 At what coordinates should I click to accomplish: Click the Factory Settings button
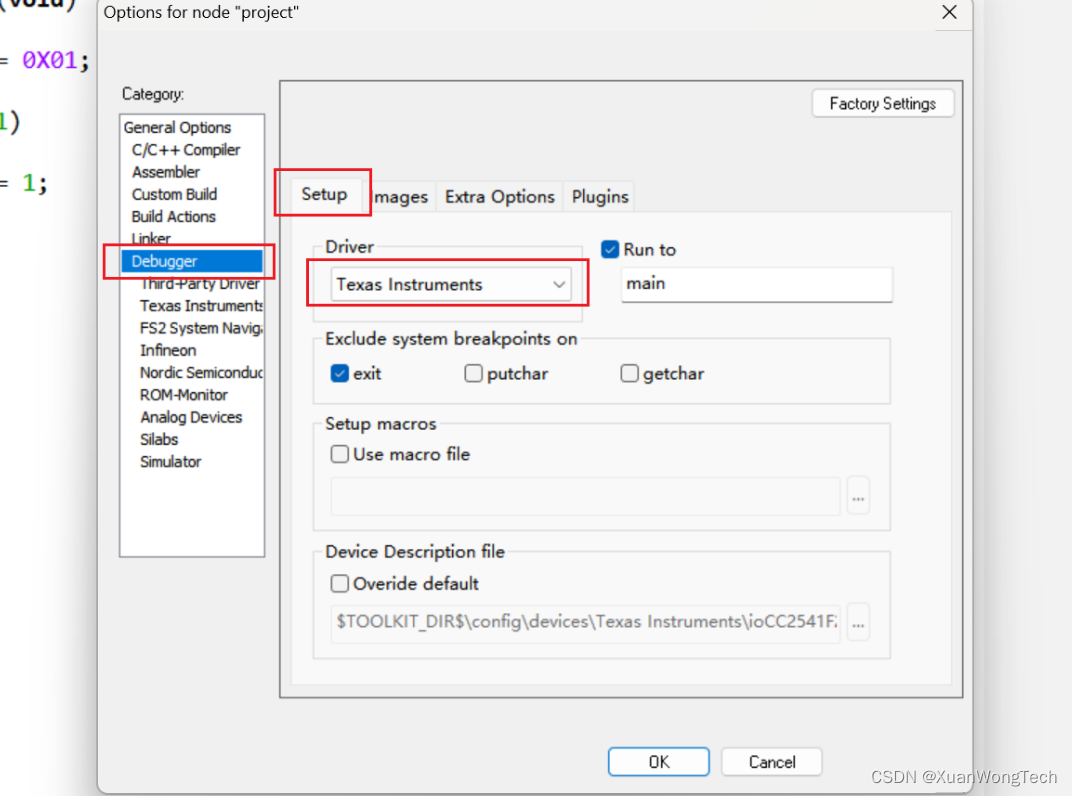click(x=883, y=103)
